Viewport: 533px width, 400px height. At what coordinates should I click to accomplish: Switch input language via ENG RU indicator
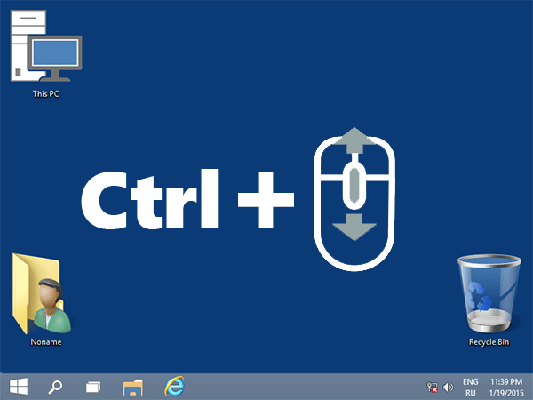point(470,387)
